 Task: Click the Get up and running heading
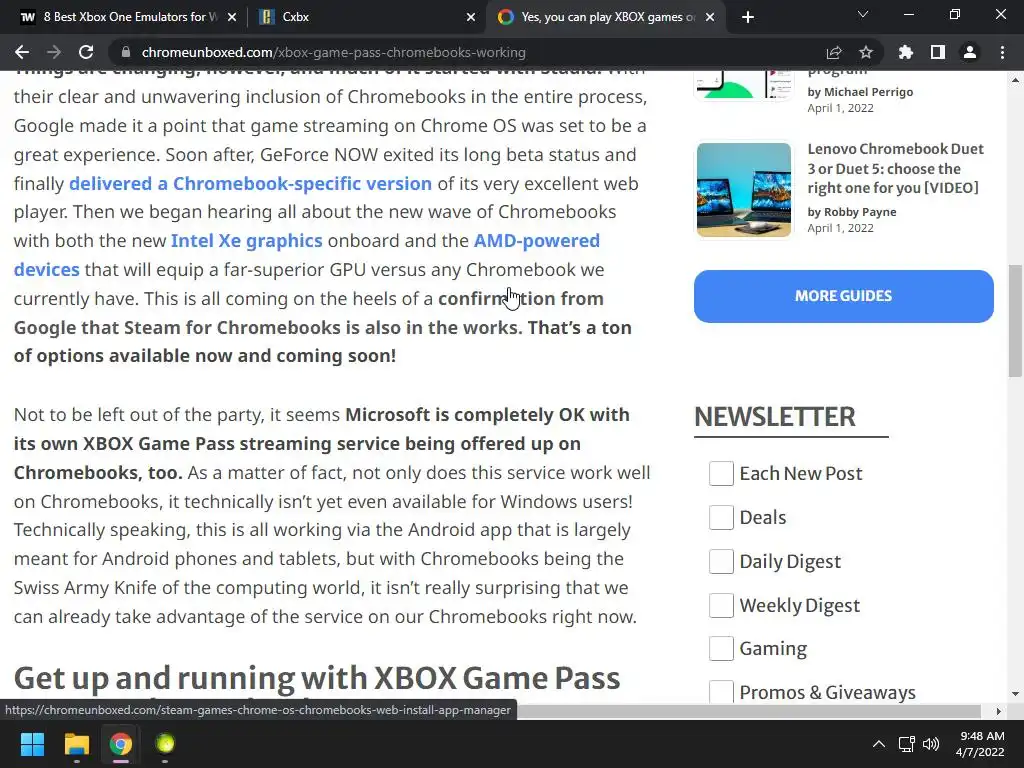(317, 678)
